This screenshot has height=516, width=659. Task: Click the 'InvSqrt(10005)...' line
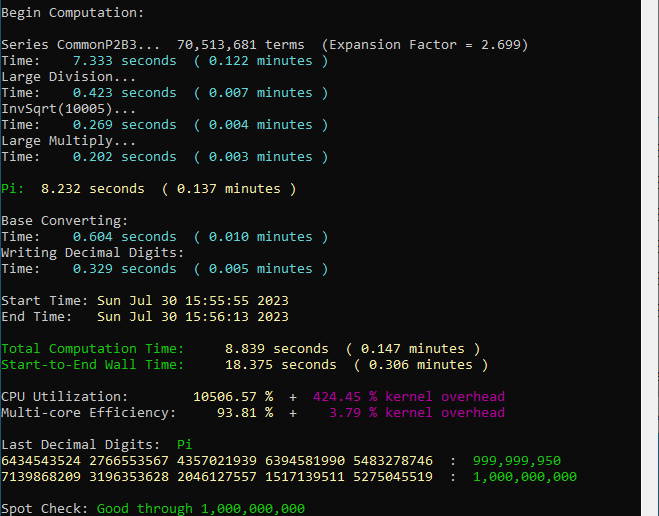69,109
